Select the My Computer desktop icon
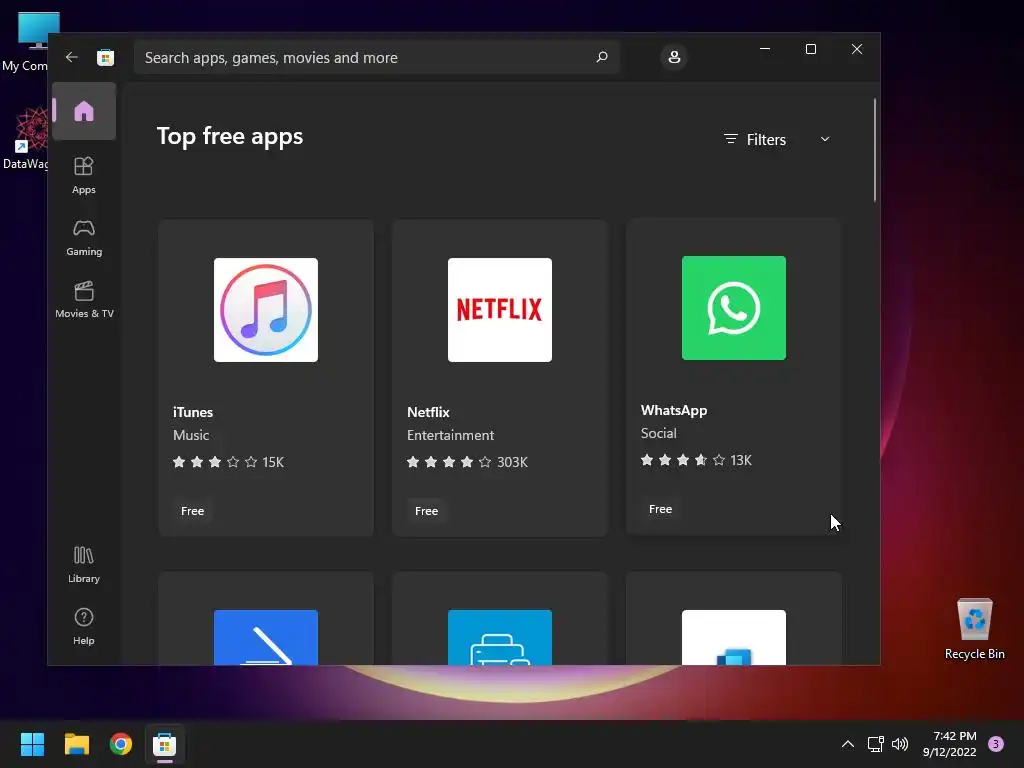 click(x=25, y=41)
